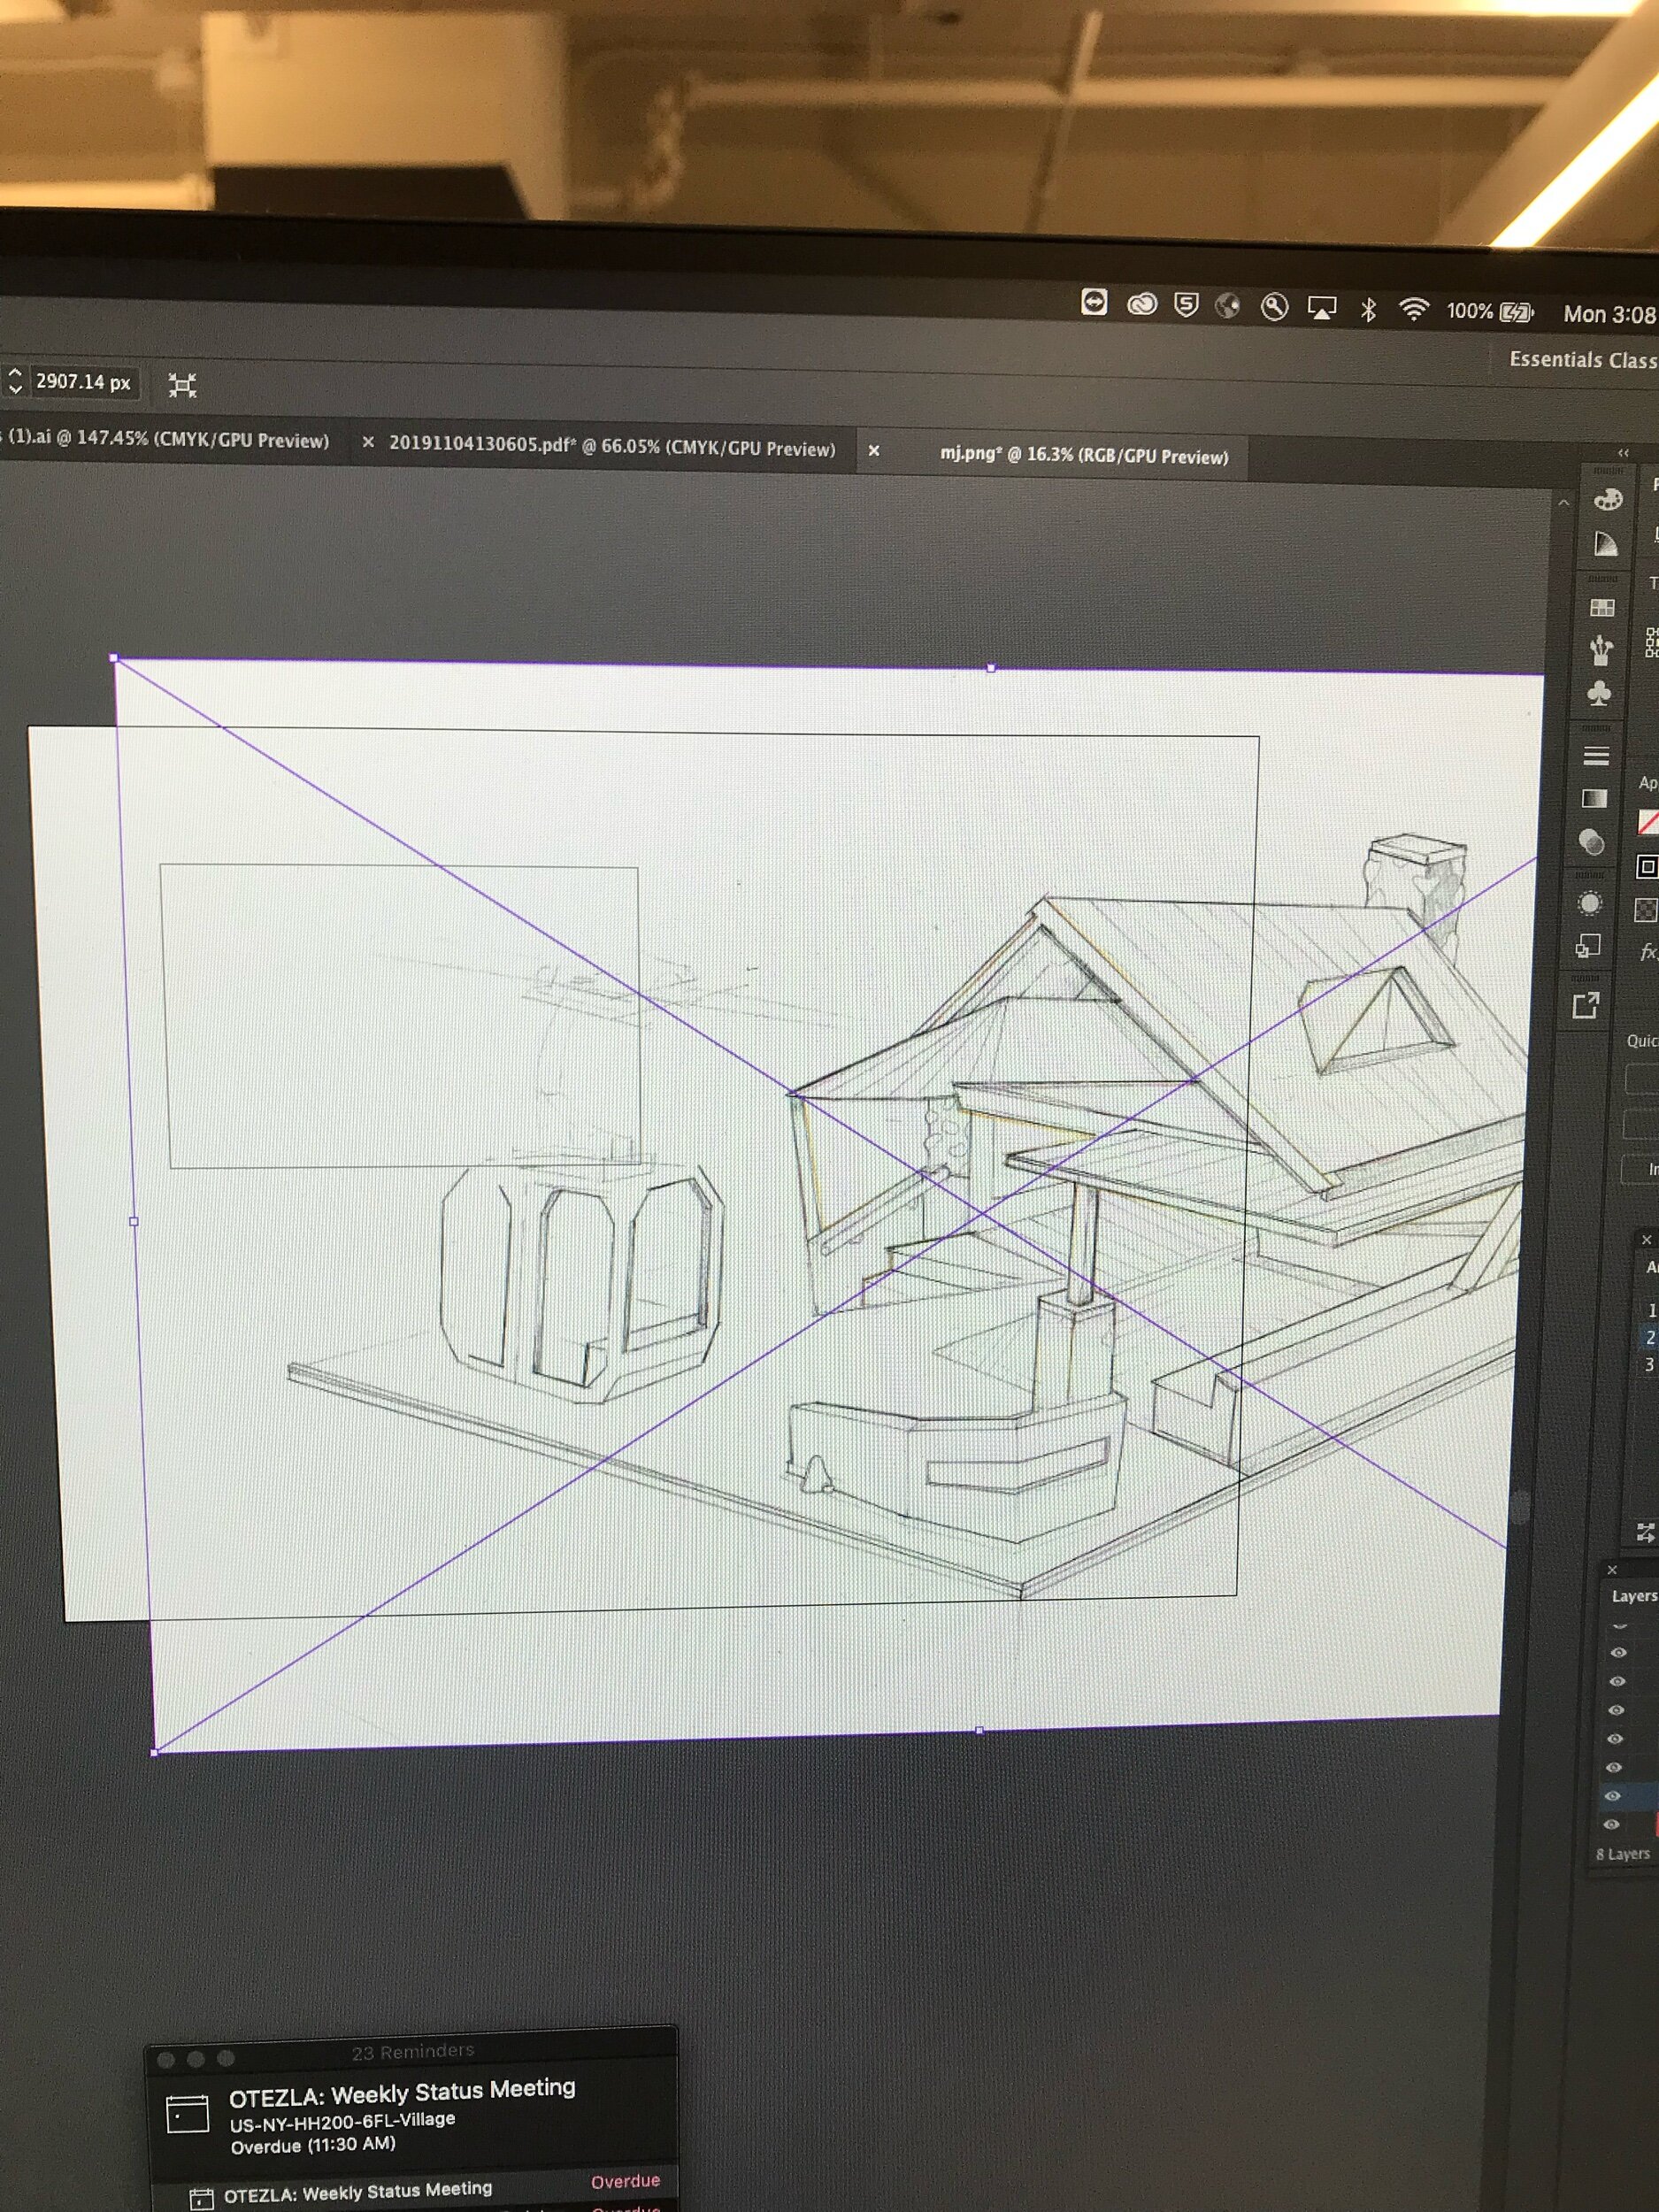This screenshot has width=1659, height=2212.
Task: Click the 100% battery status icon
Action: coord(1490,312)
